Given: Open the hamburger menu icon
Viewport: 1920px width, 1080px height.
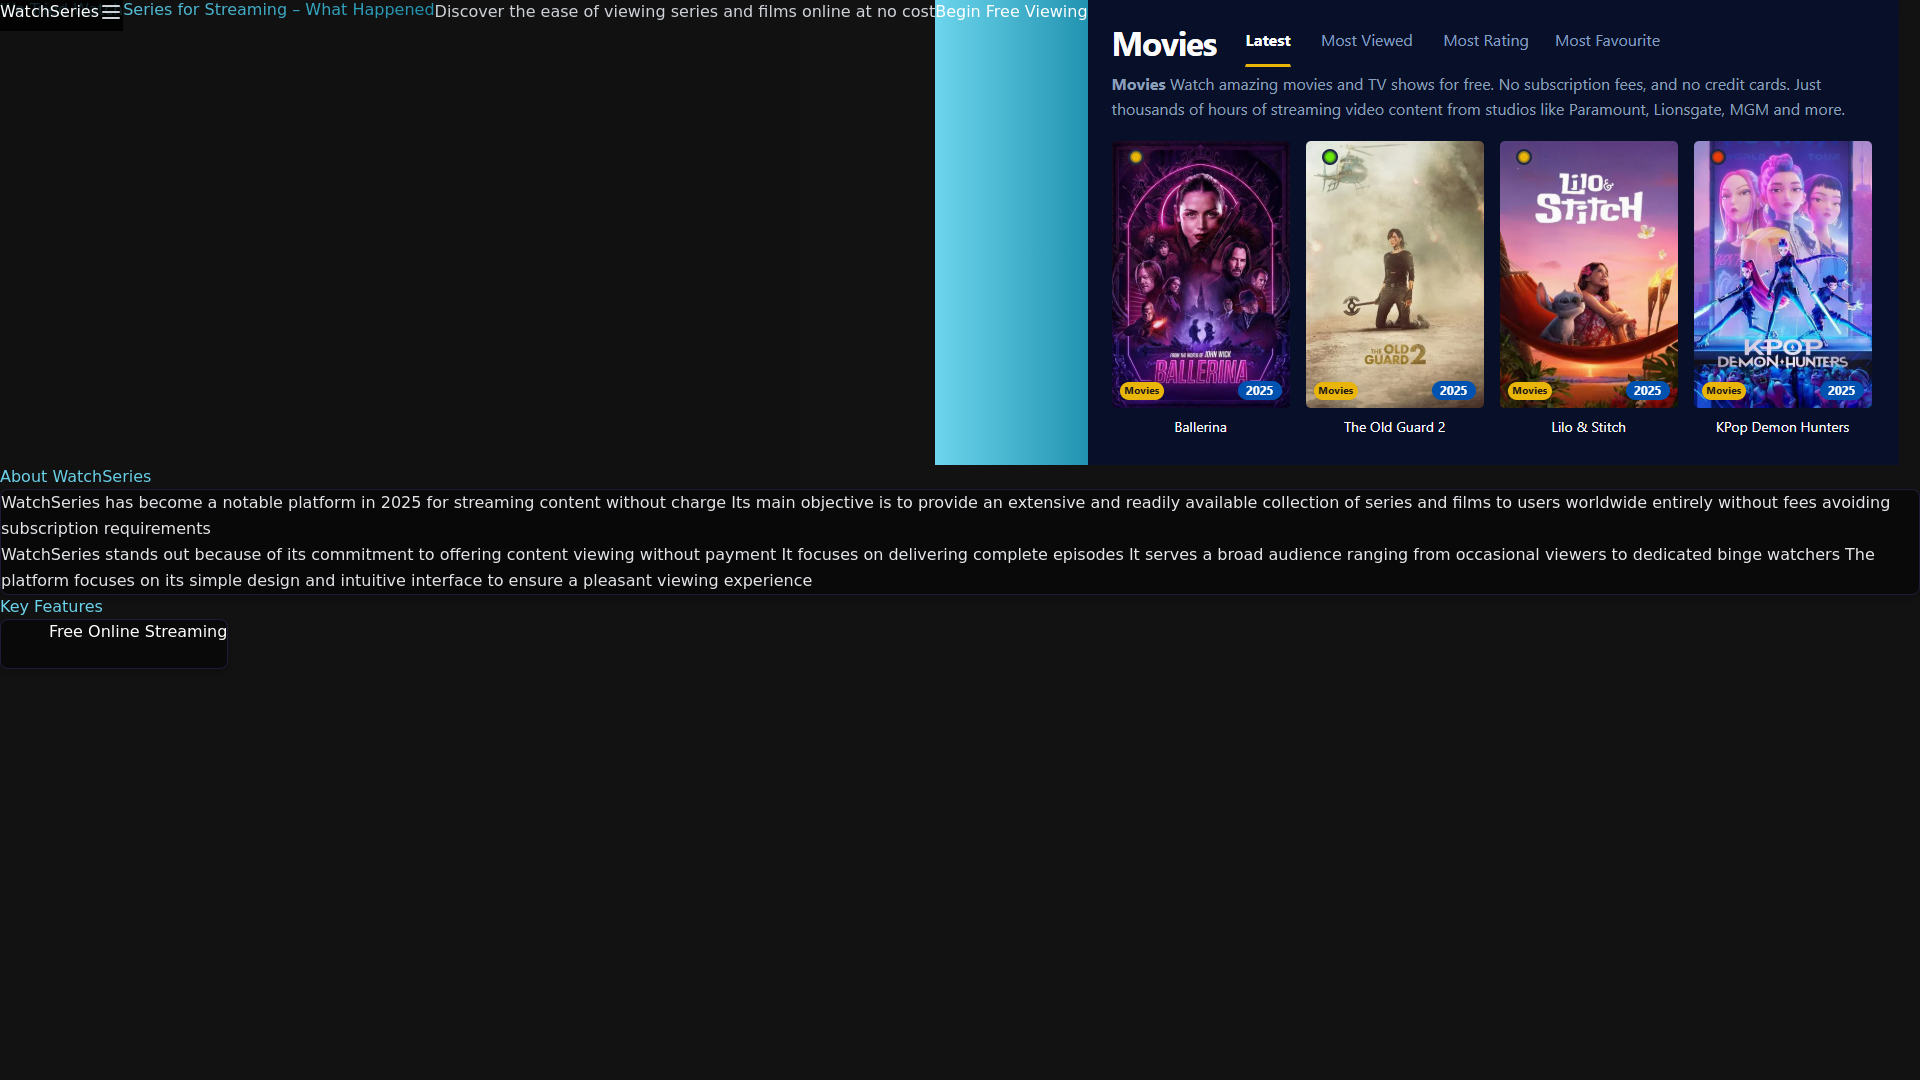Looking at the screenshot, I should (x=111, y=12).
